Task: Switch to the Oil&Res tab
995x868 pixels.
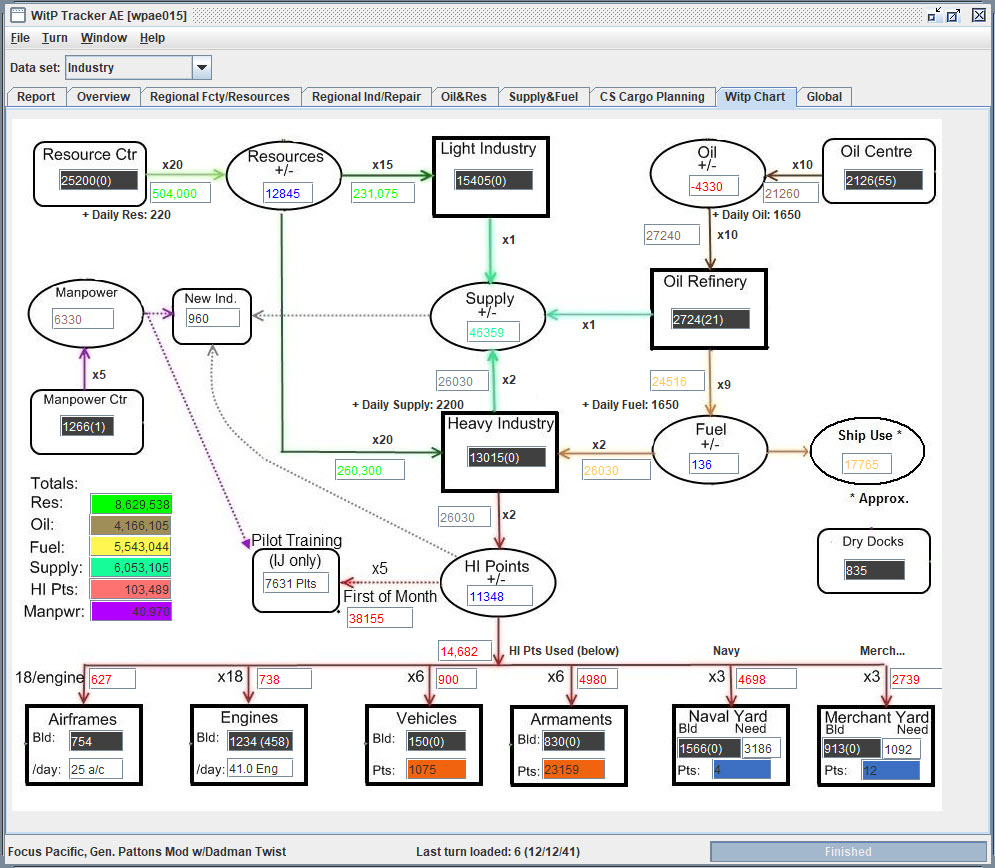Action: 464,97
